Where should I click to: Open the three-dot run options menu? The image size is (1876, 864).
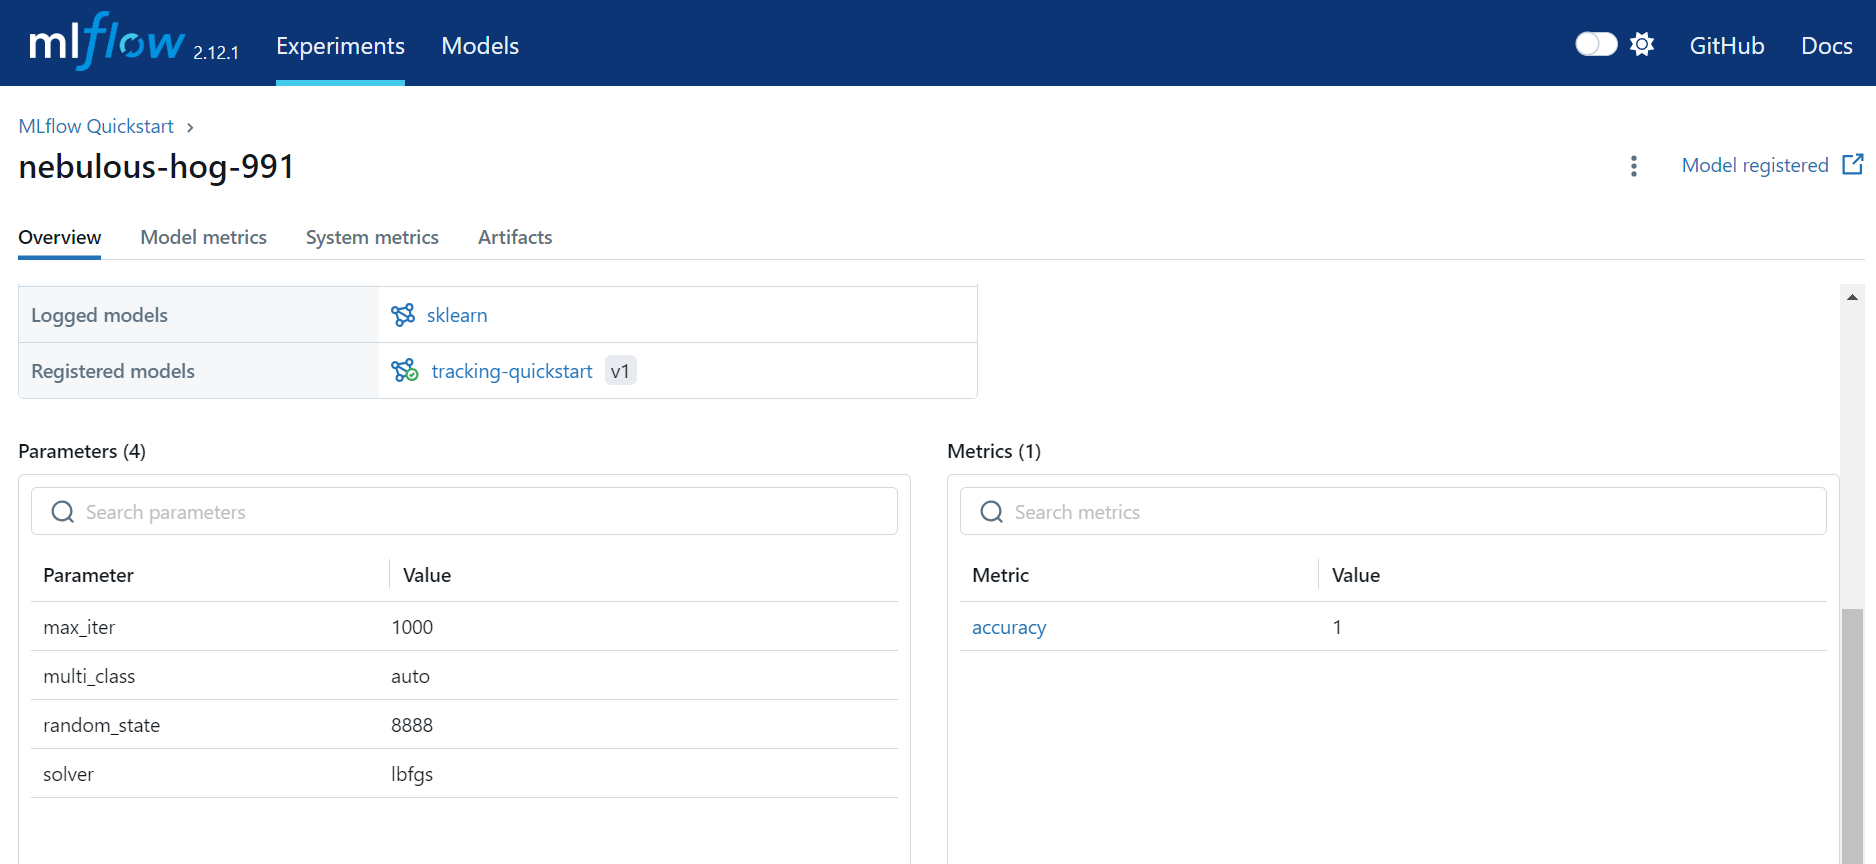point(1634,166)
